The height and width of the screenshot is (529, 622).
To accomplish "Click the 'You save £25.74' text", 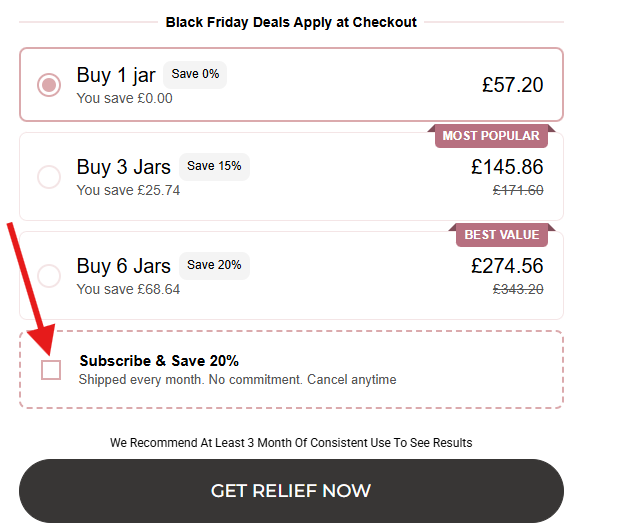I will point(128,190).
